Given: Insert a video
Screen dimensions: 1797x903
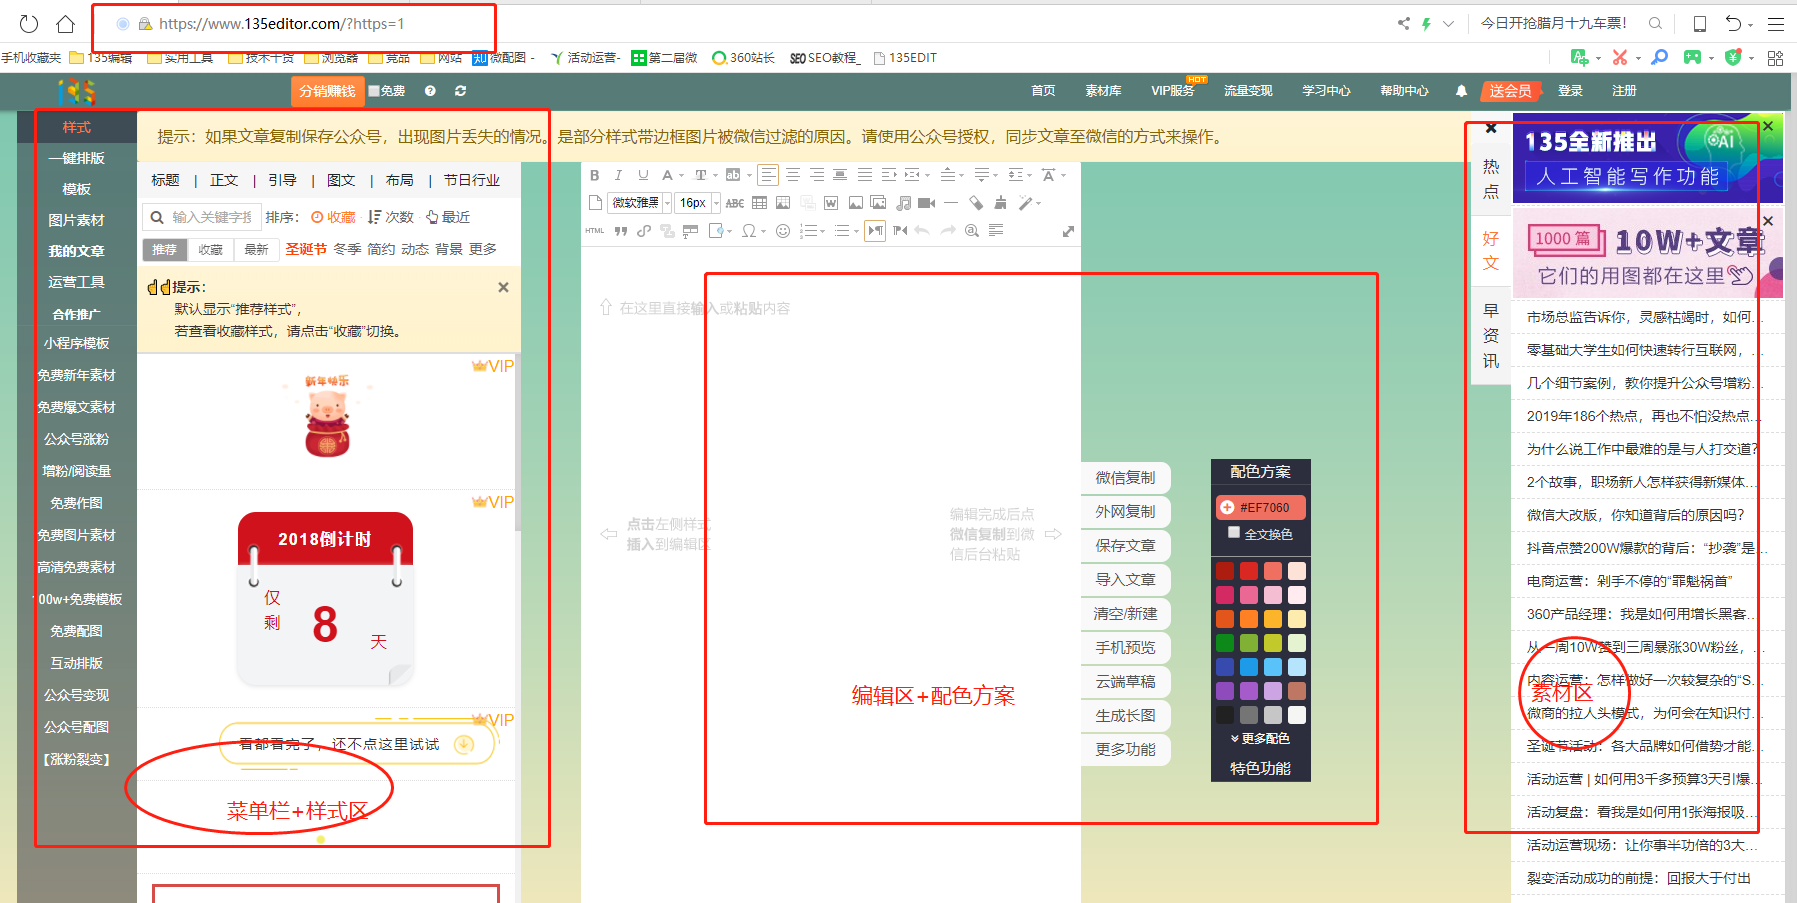Looking at the screenshot, I should click(927, 203).
